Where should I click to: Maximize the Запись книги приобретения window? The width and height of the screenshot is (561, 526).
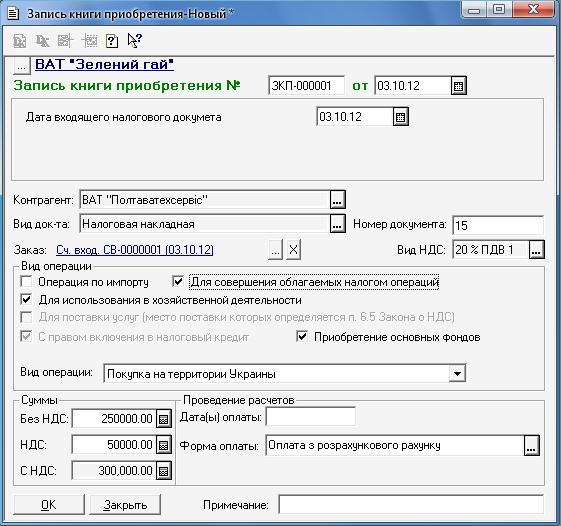pyautogui.click(x=499, y=10)
